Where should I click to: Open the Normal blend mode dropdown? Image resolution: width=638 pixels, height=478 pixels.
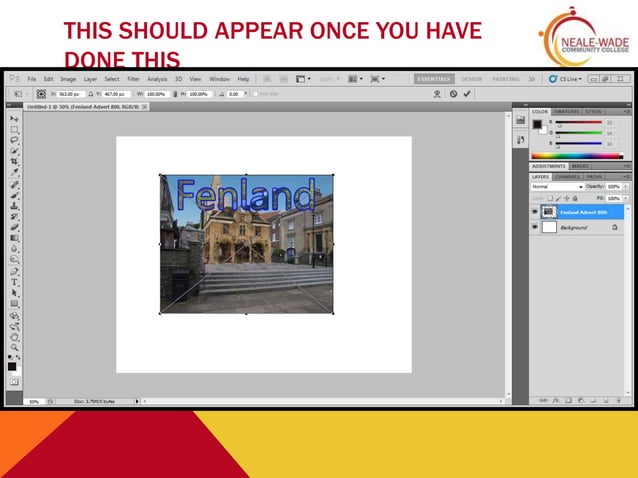coord(557,186)
